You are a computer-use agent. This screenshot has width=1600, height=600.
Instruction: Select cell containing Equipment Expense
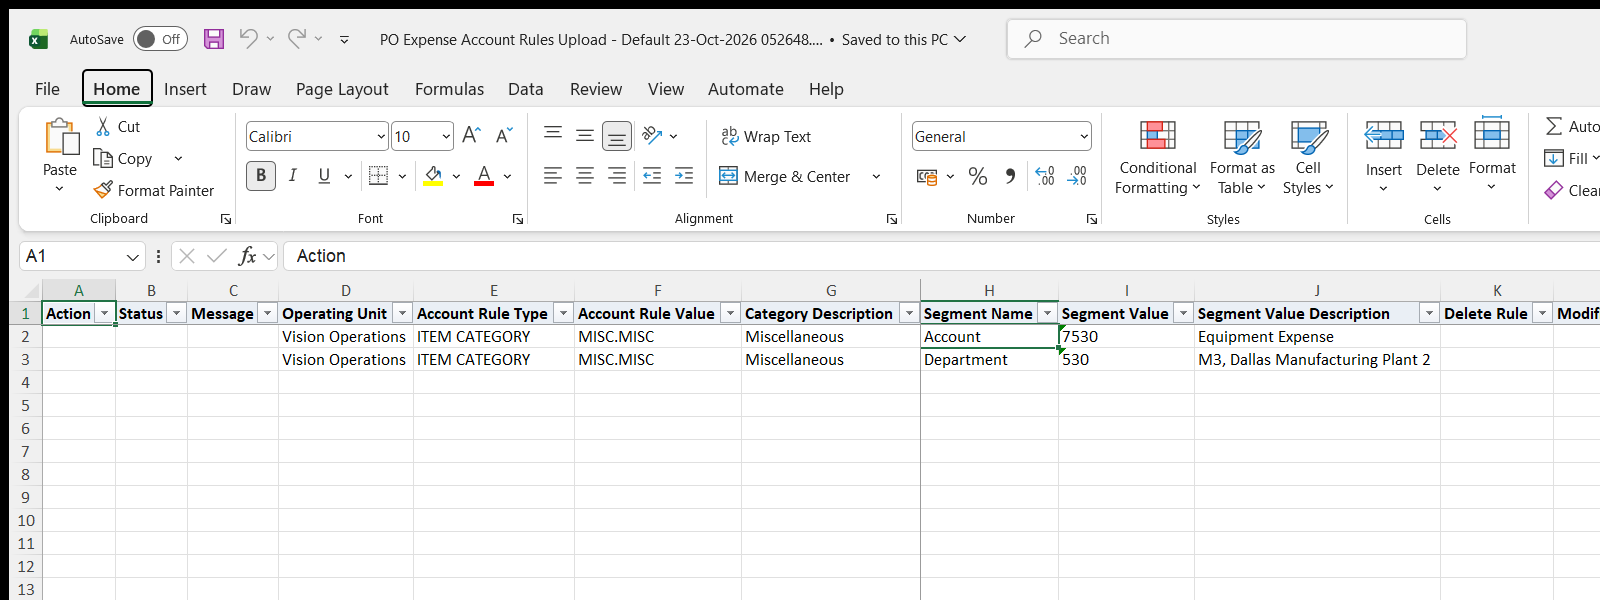coord(1317,337)
